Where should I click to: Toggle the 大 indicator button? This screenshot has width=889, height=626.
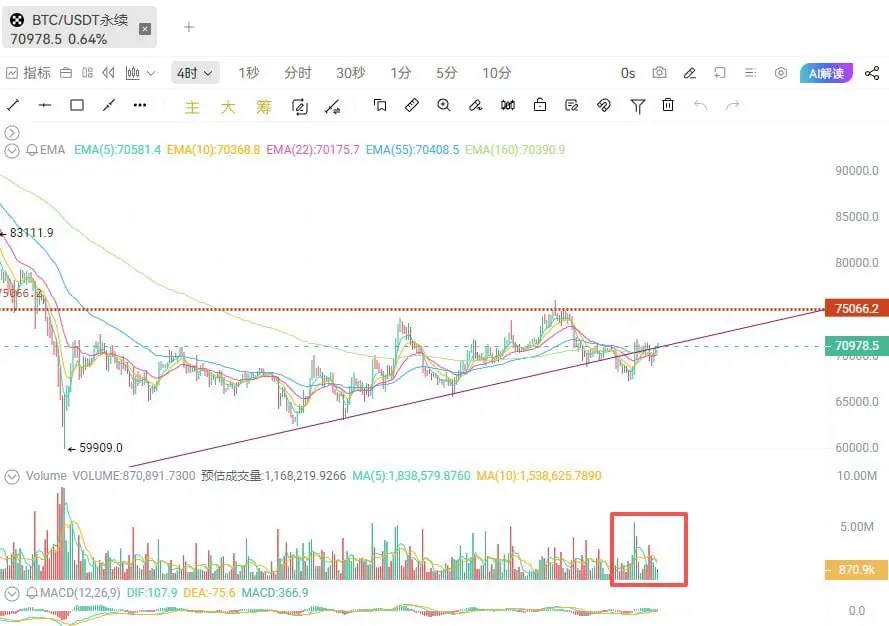coord(228,107)
